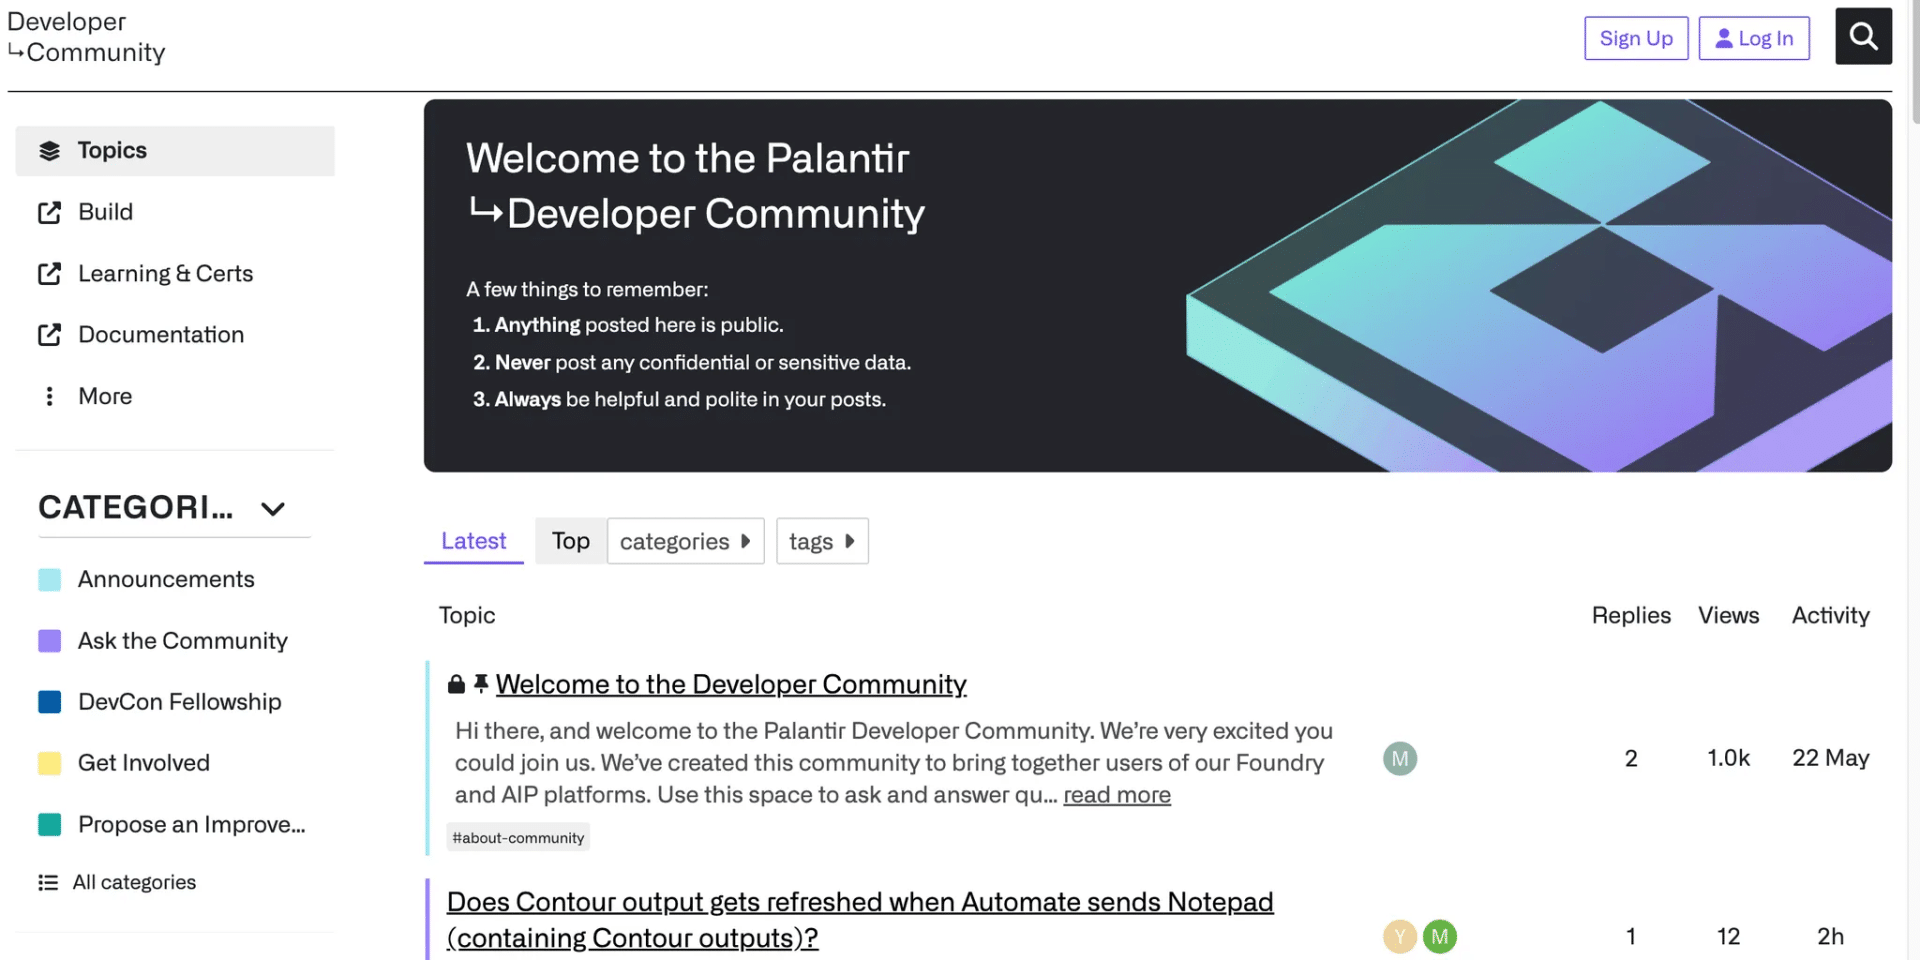Click the lock icon on Welcome topic

(x=456, y=684)
